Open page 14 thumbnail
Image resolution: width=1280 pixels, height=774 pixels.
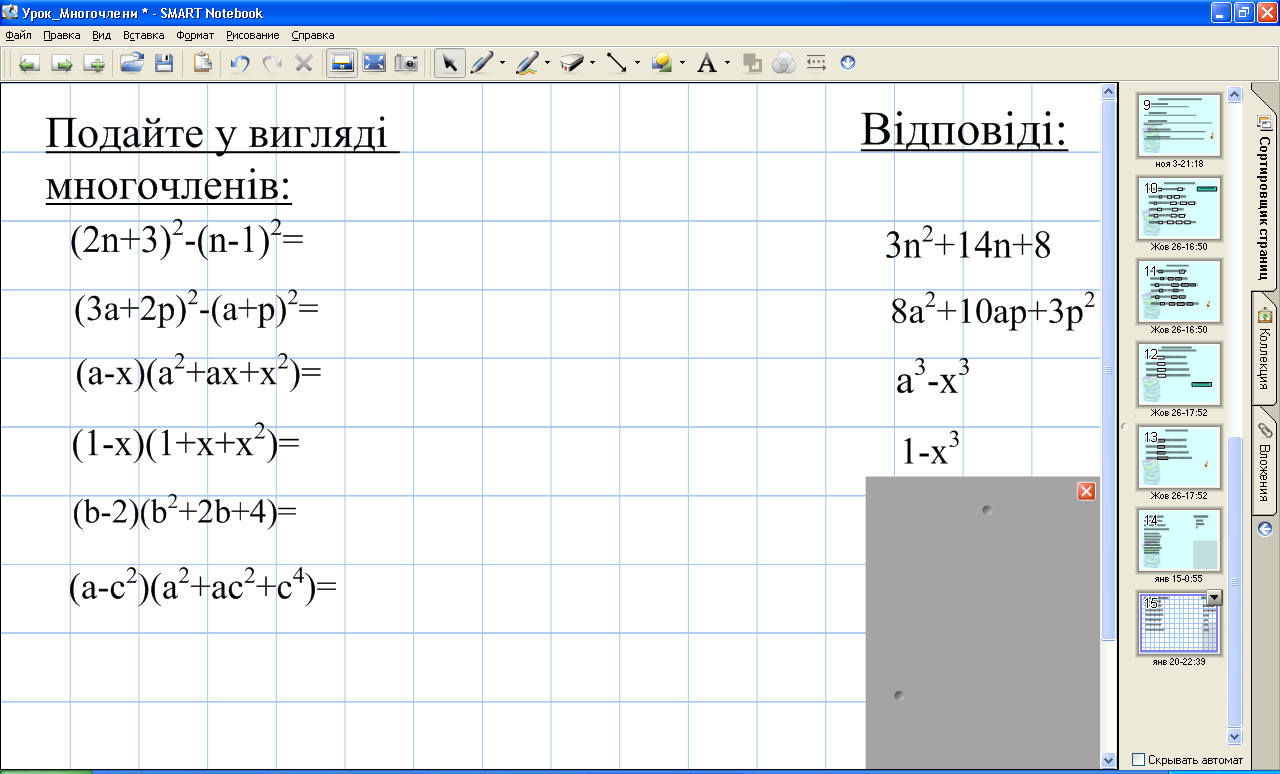(1179, 541)
